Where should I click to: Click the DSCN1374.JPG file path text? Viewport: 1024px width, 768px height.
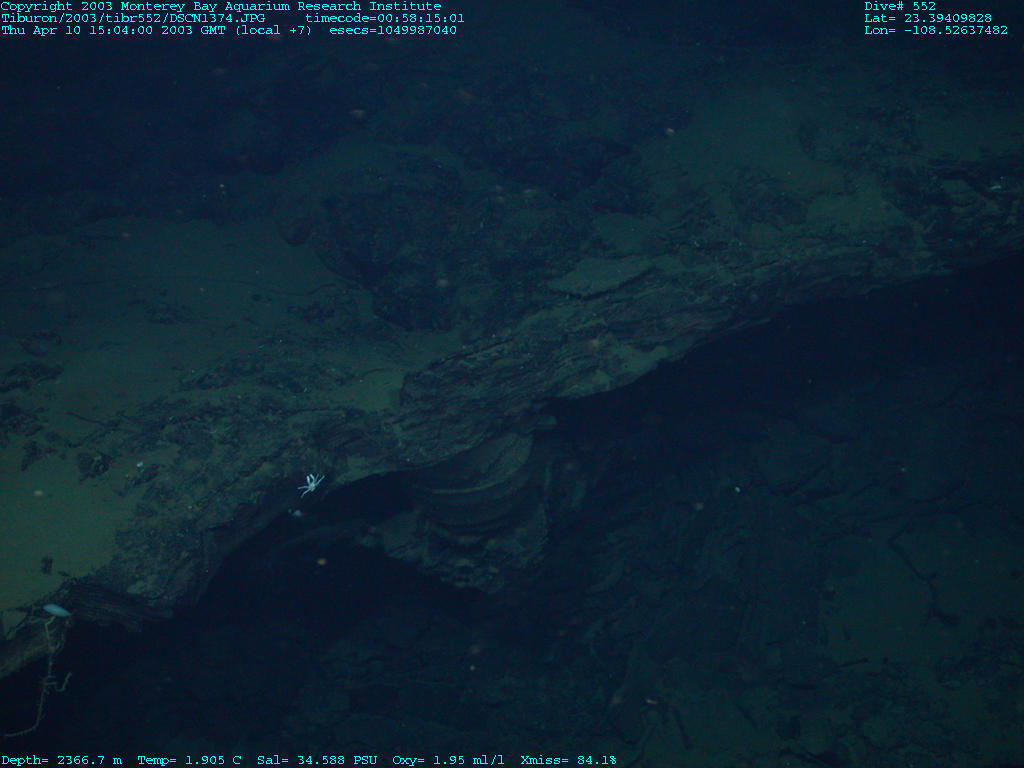(x=133, y=18)
